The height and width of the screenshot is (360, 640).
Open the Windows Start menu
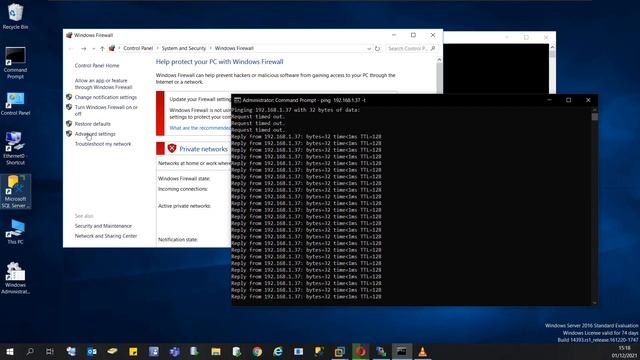pyautogui.click(x=10, y=351)
